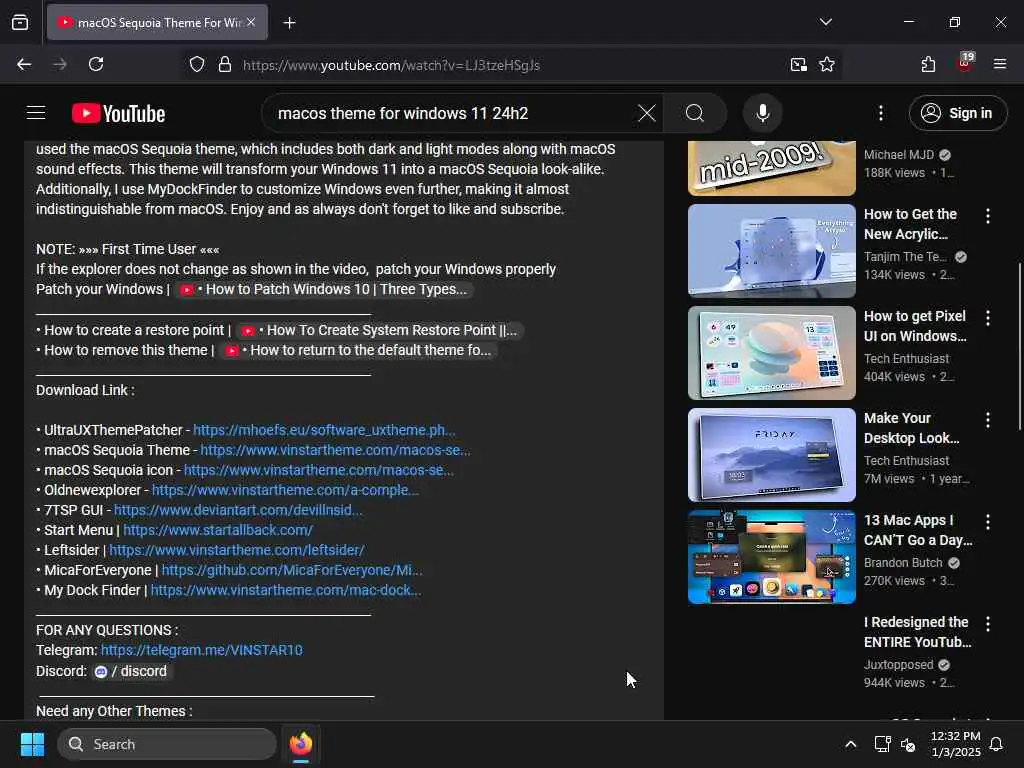Close the macOS Sequoia Theme tab
Screen dimensions: 1024x768
coord(251,22)
